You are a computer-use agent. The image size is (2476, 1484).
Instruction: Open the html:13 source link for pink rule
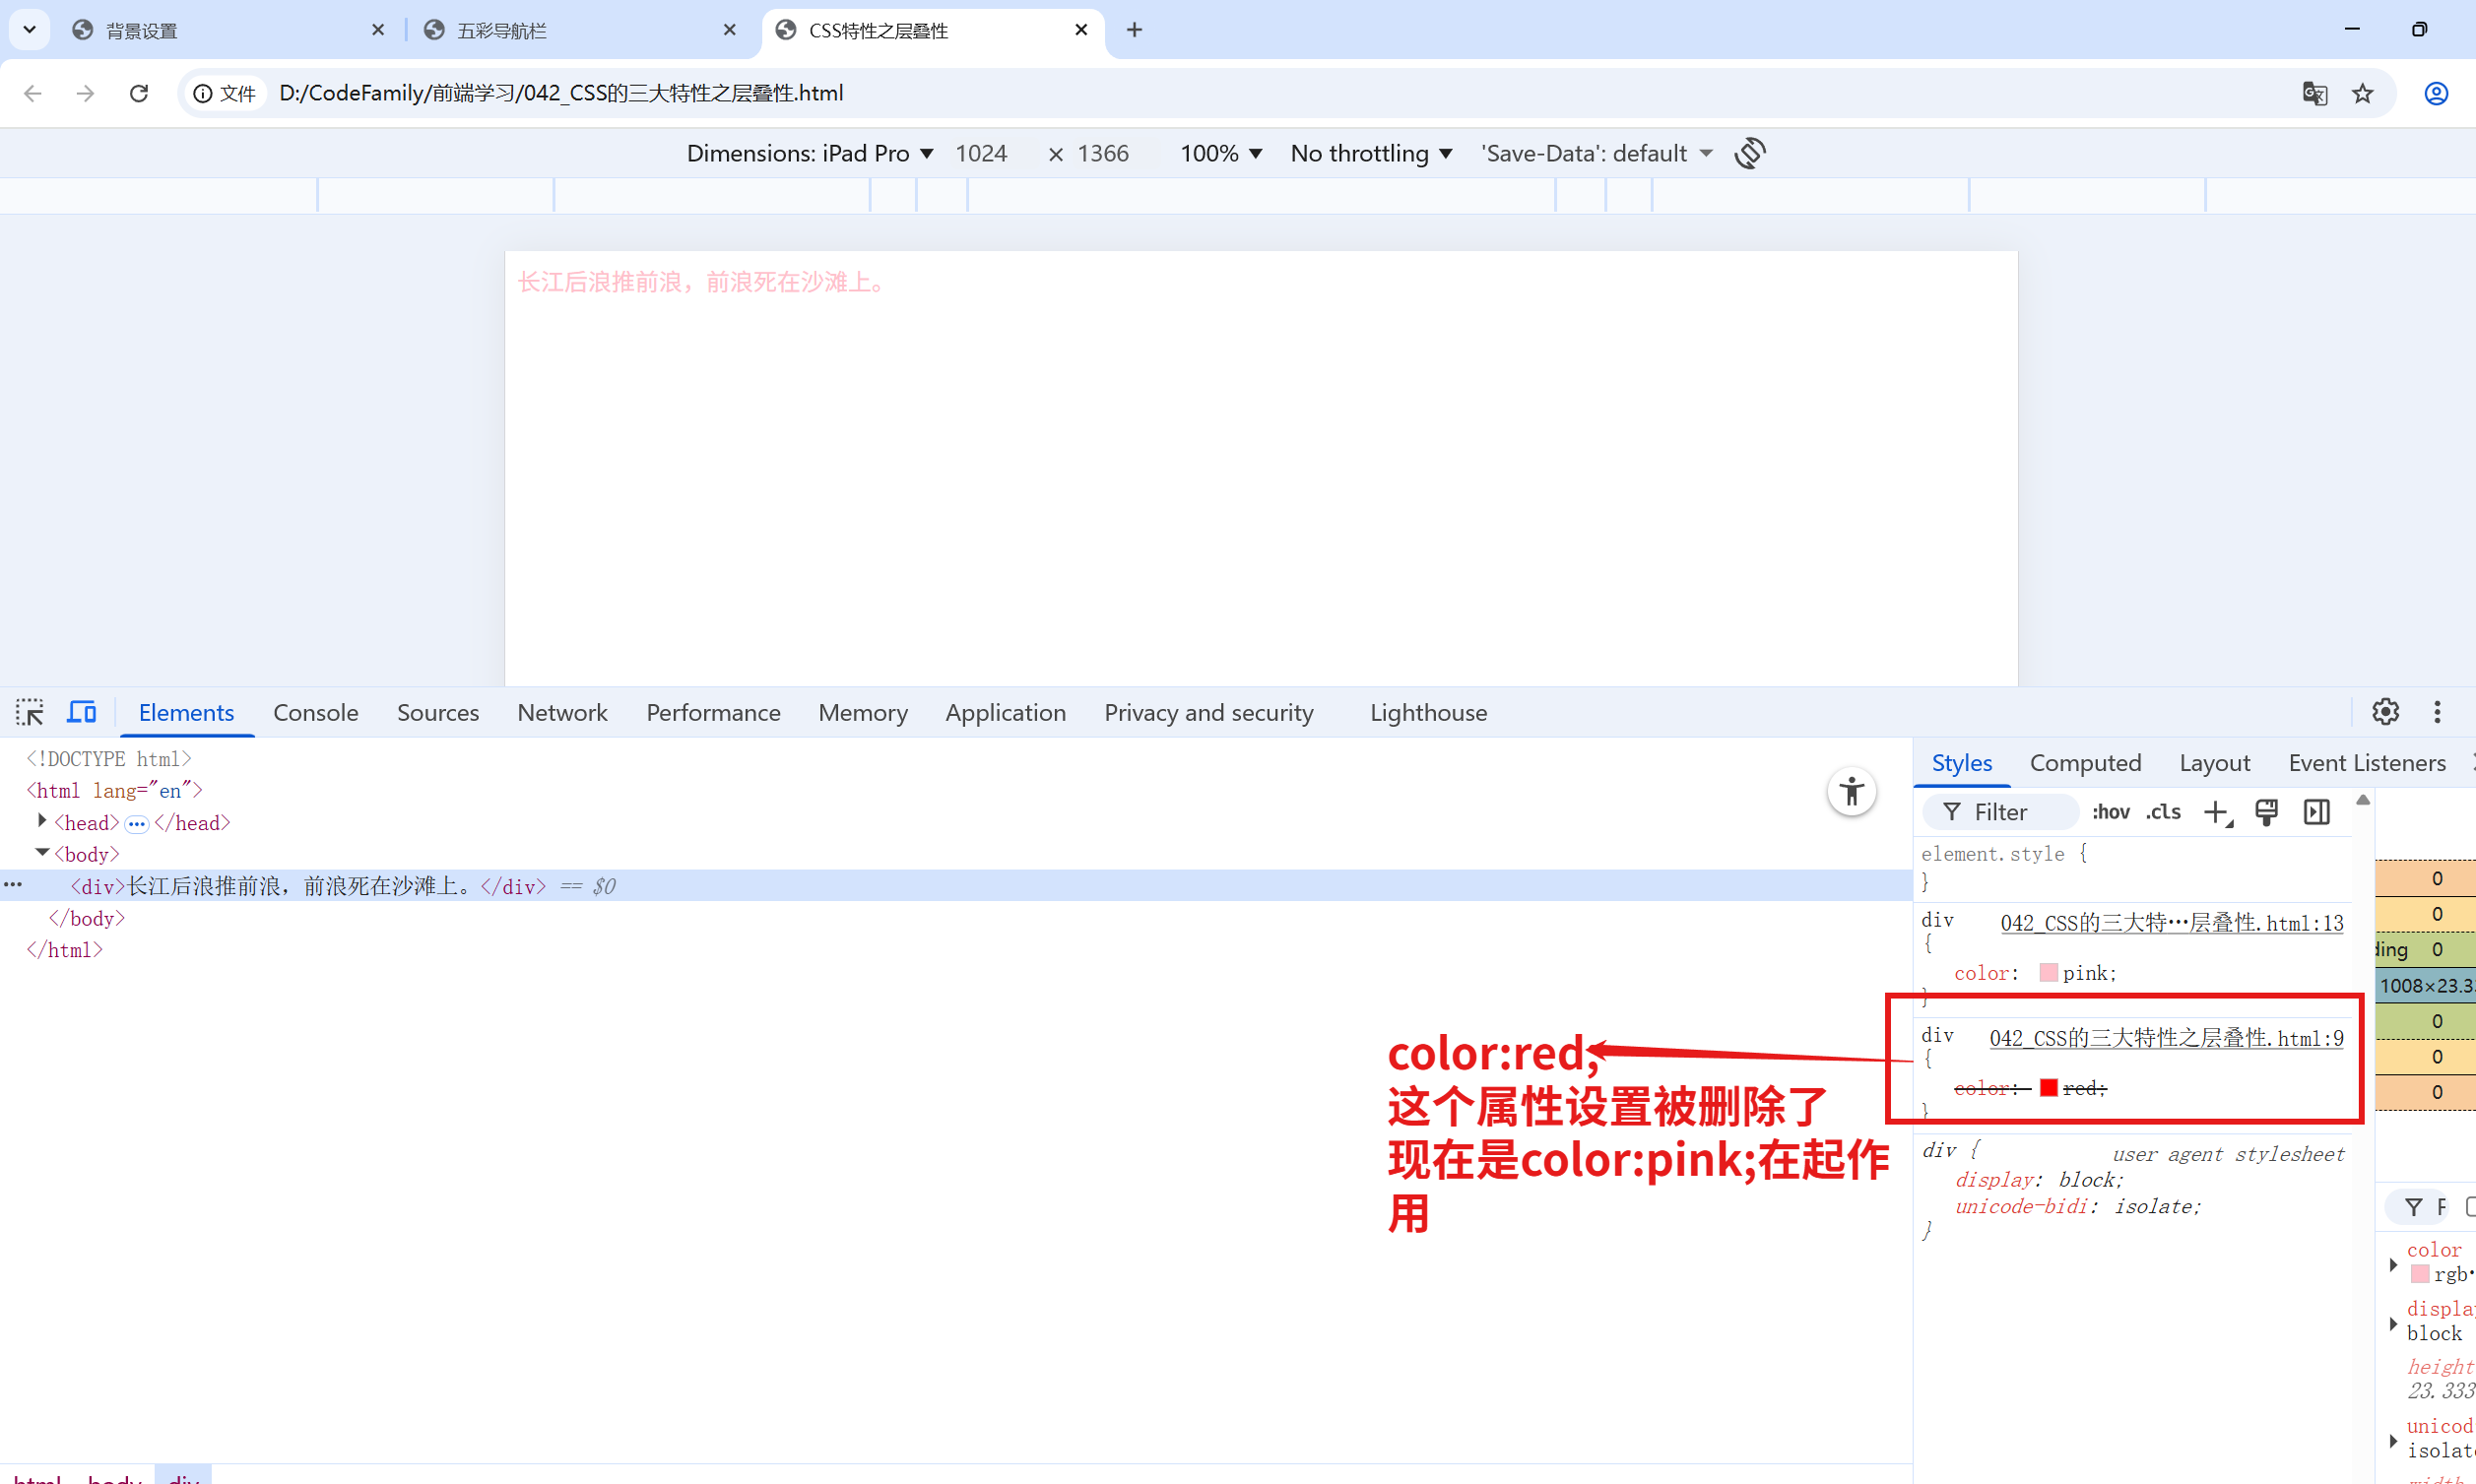pyautogui.click(x=2171, y=923)
